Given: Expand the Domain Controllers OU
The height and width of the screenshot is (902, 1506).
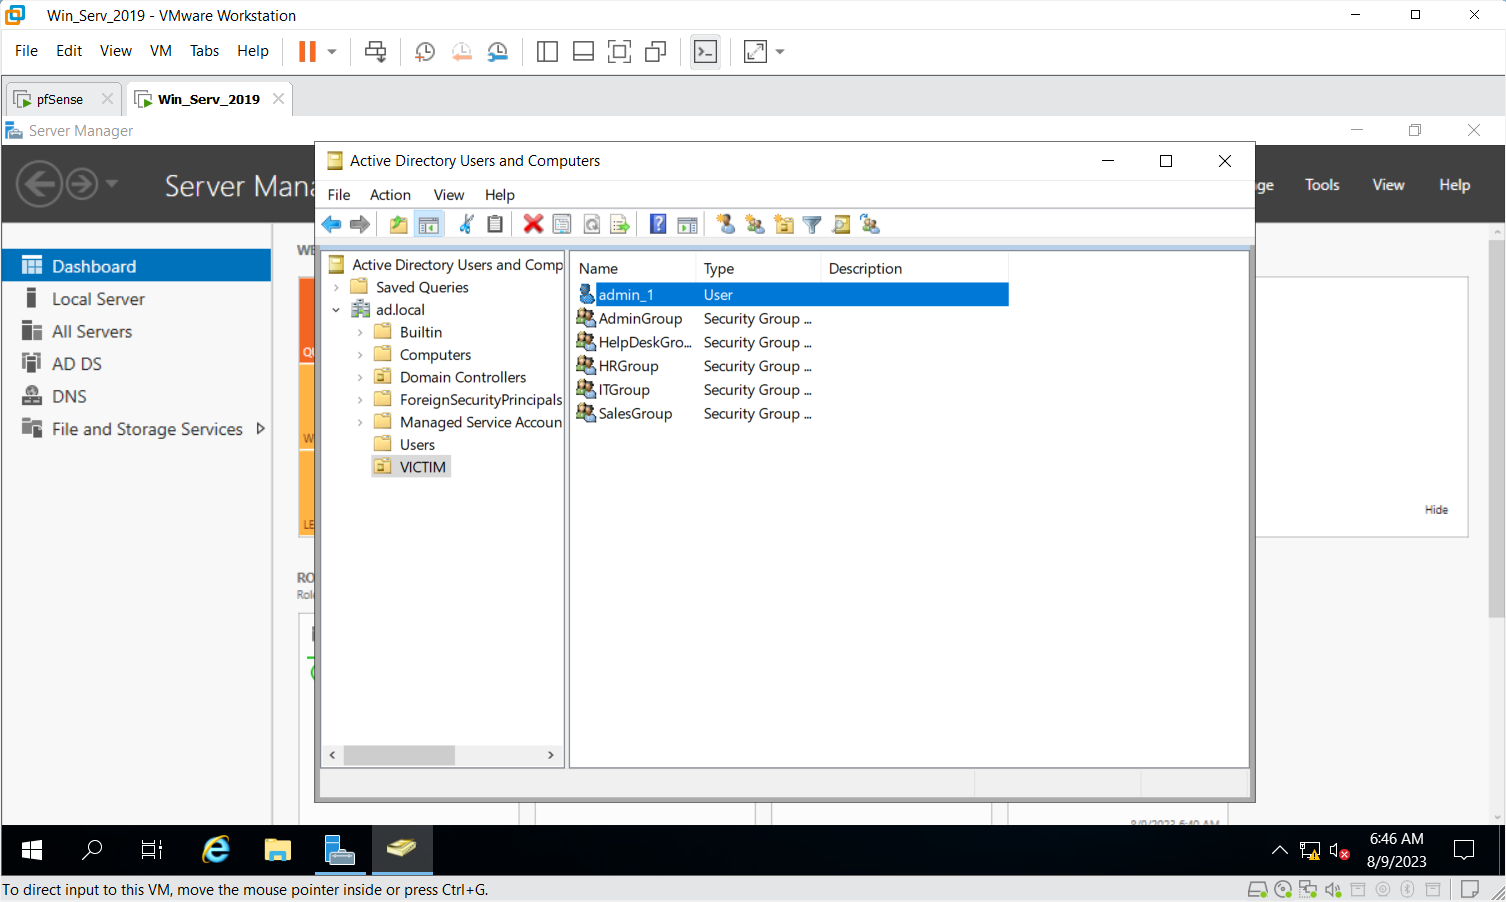Looking at the screenshot, I should coord(360,377).
